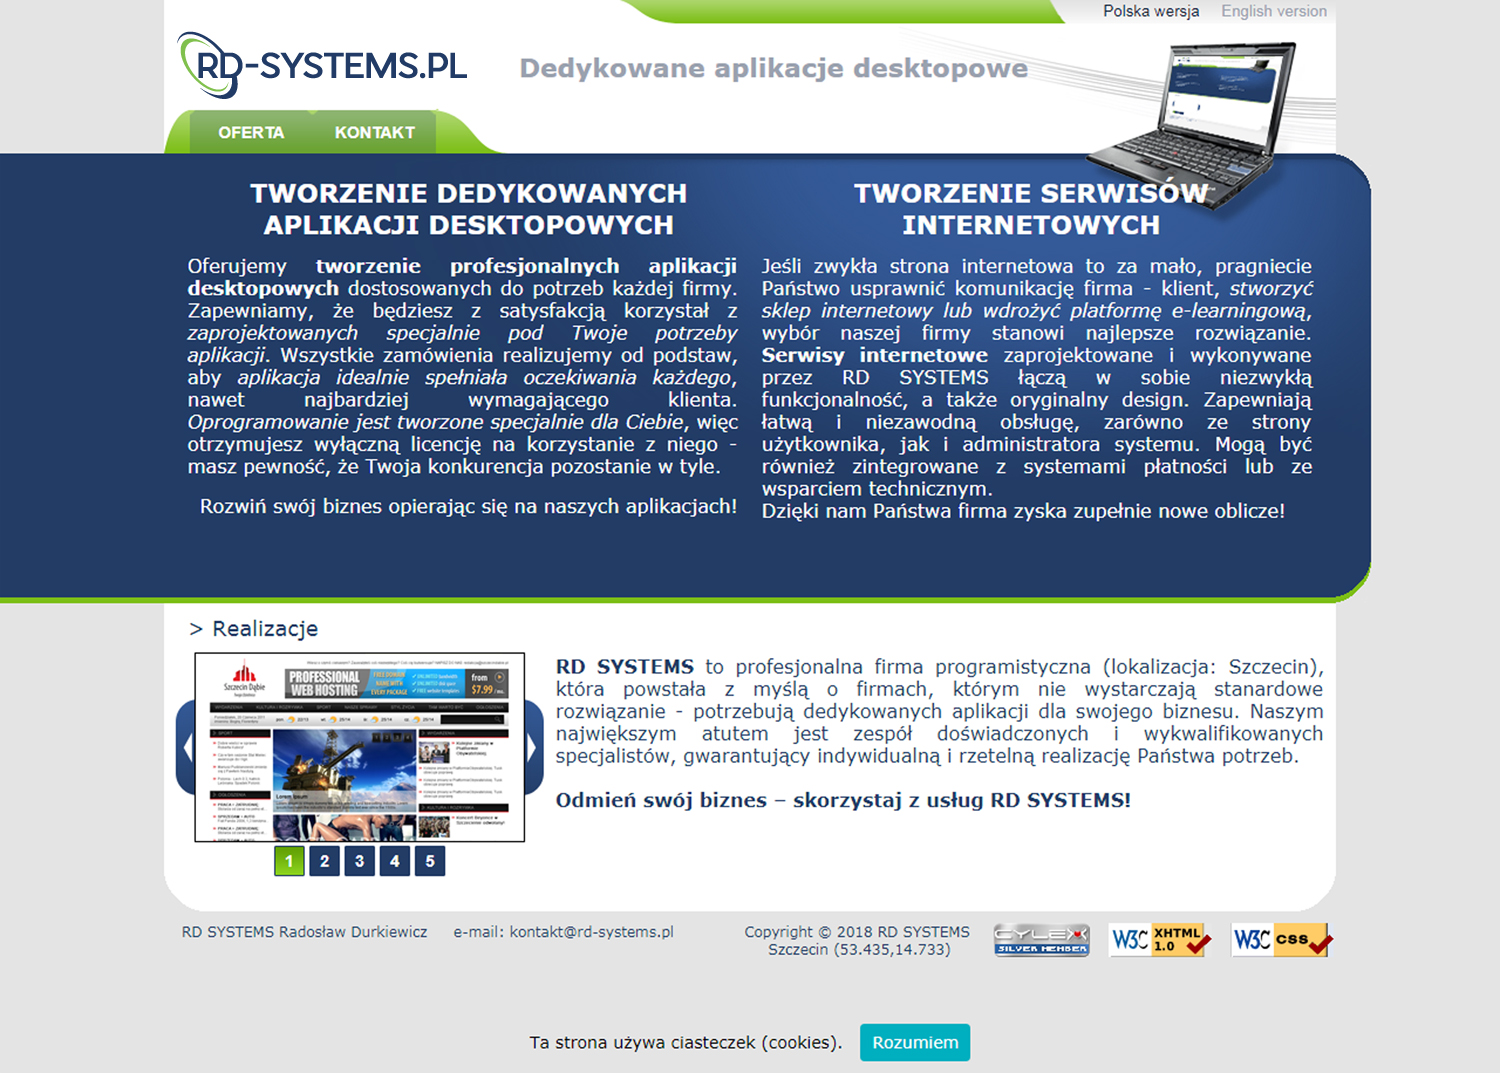Go to slide 4 of the gallery

click(x=395, y=861)
